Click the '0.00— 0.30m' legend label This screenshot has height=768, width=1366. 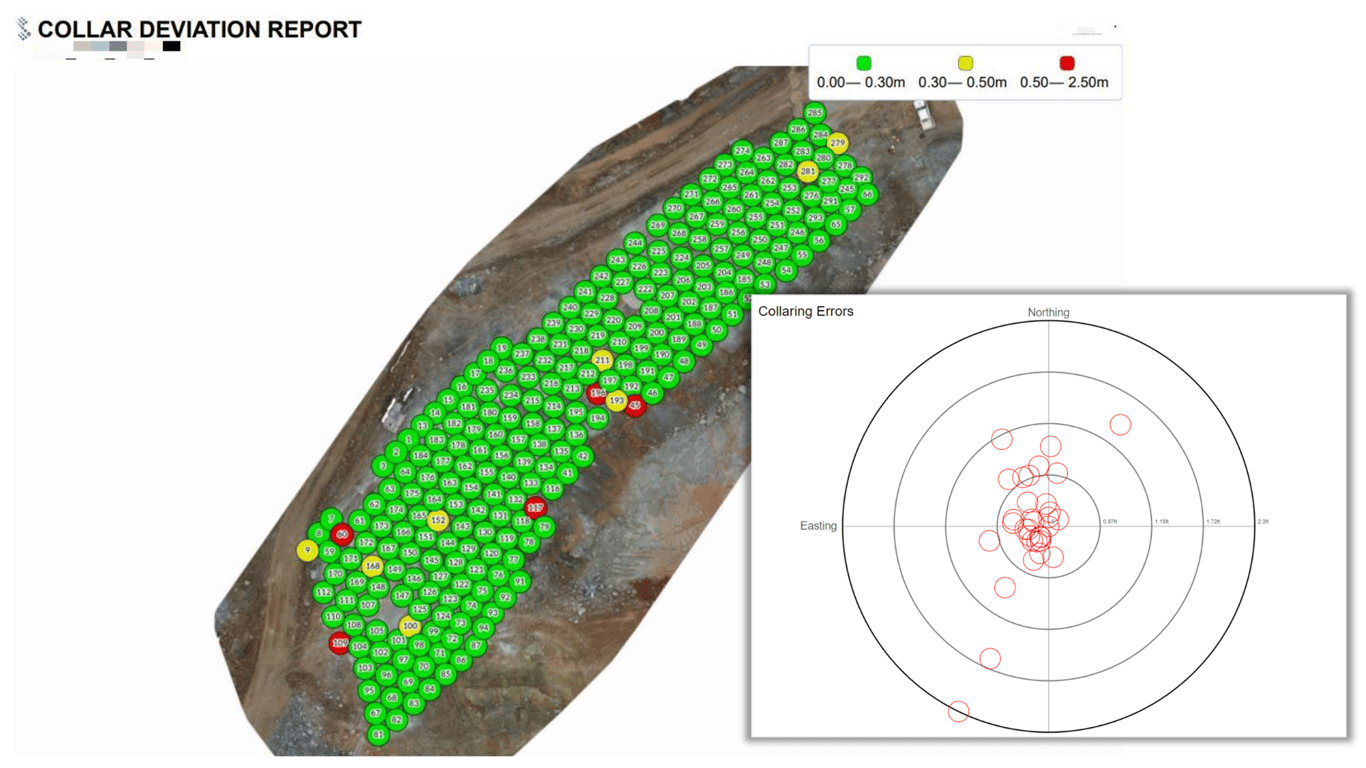(861, 83)
